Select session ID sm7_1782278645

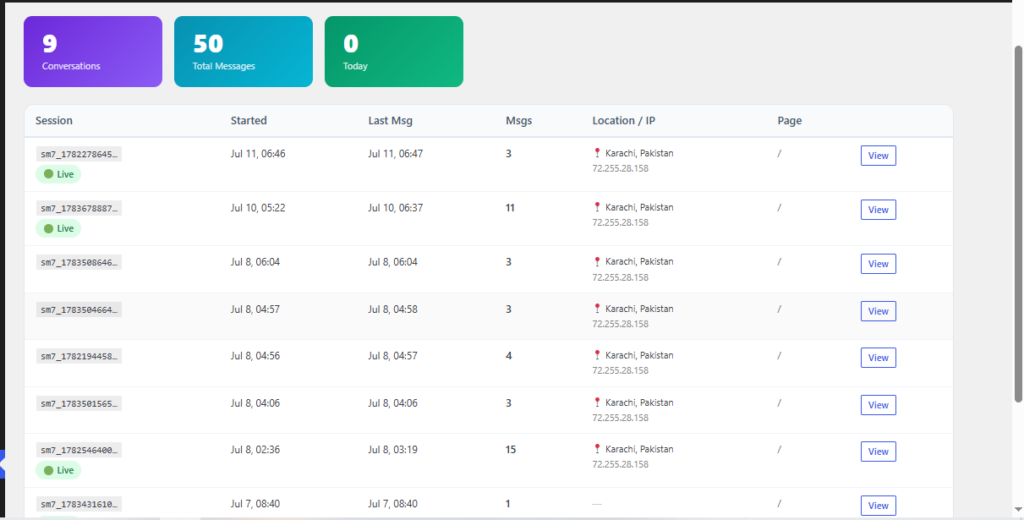[79, 154]
